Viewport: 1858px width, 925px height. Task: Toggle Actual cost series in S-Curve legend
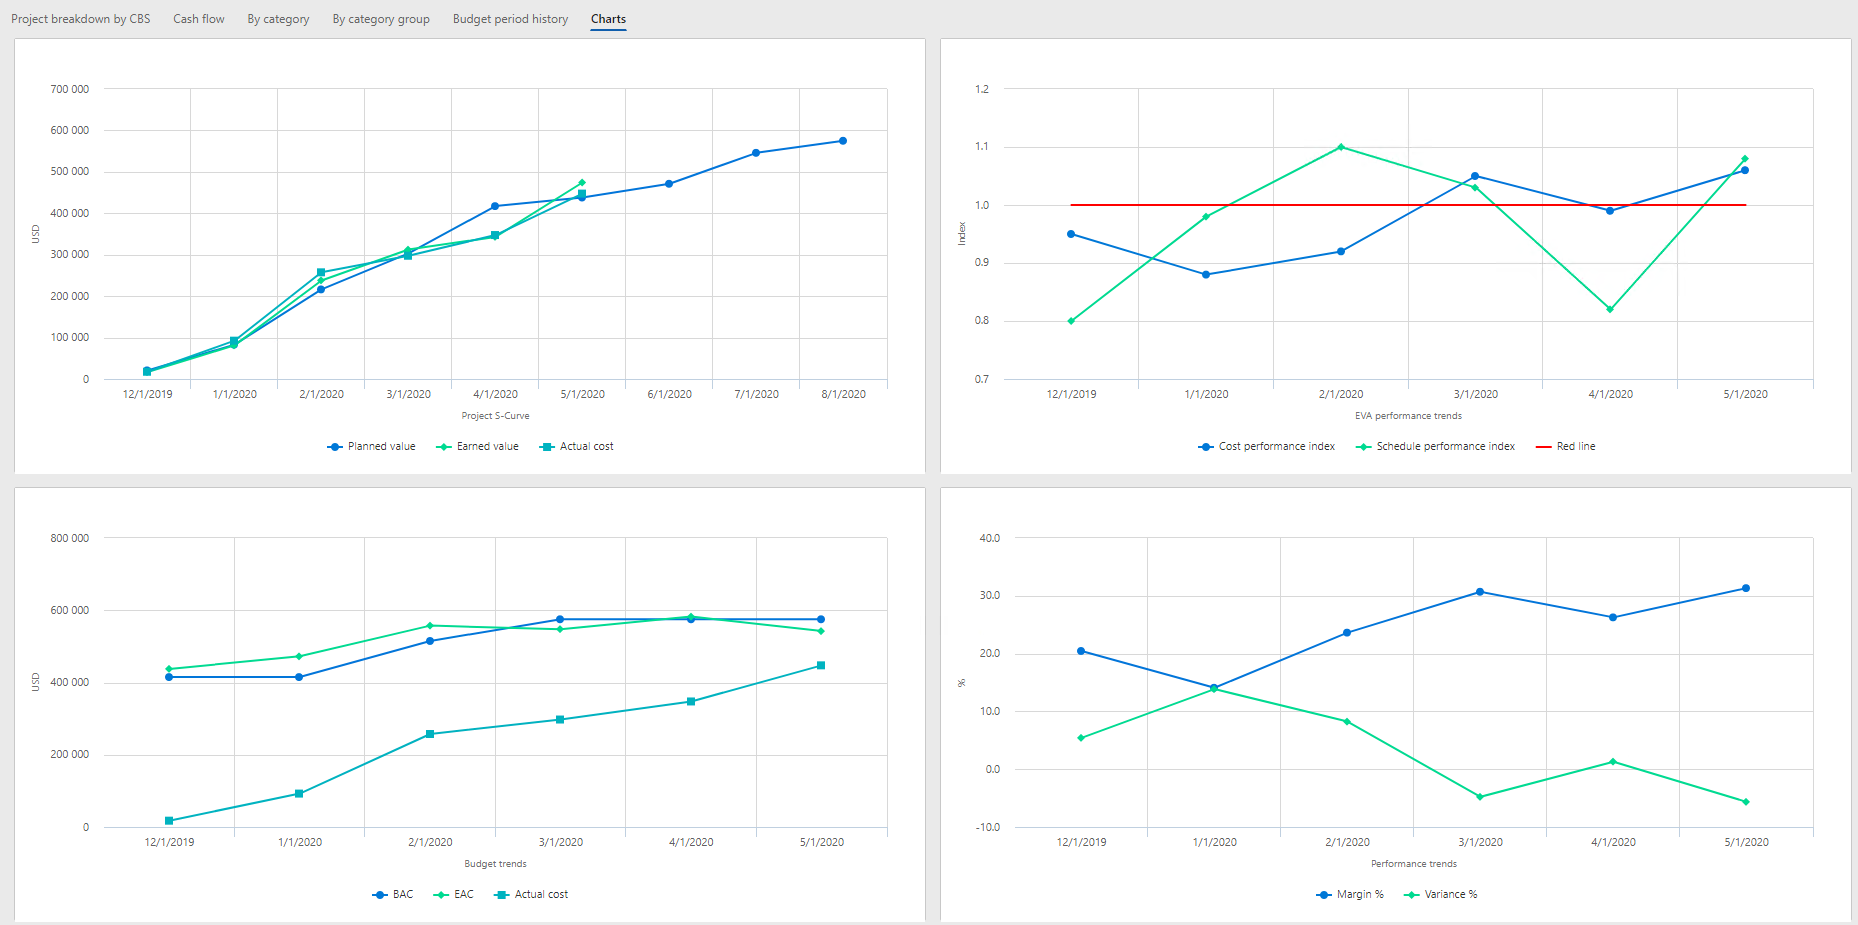pos(576,447)
